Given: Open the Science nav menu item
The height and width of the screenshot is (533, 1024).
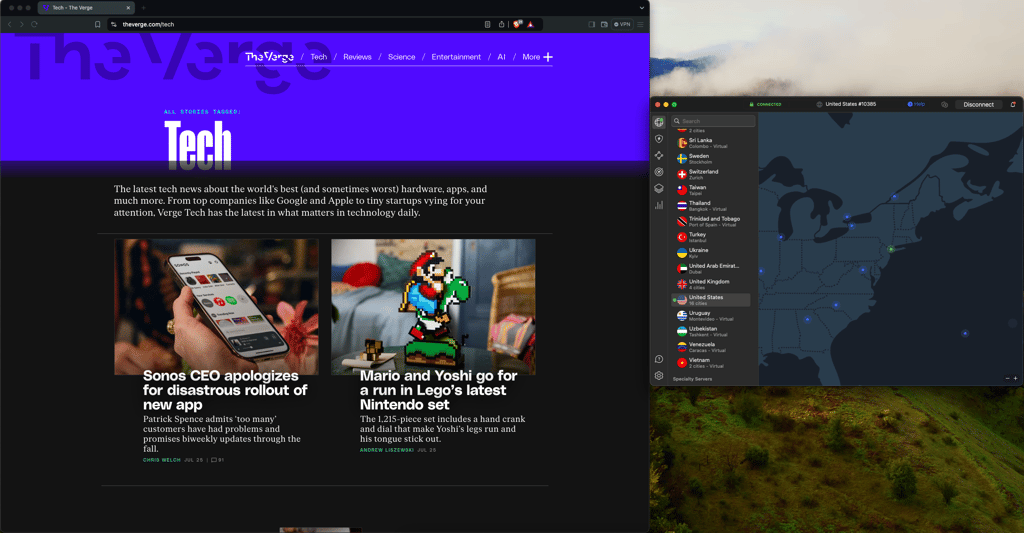Looking at the screenshot, I should point(402,57).
